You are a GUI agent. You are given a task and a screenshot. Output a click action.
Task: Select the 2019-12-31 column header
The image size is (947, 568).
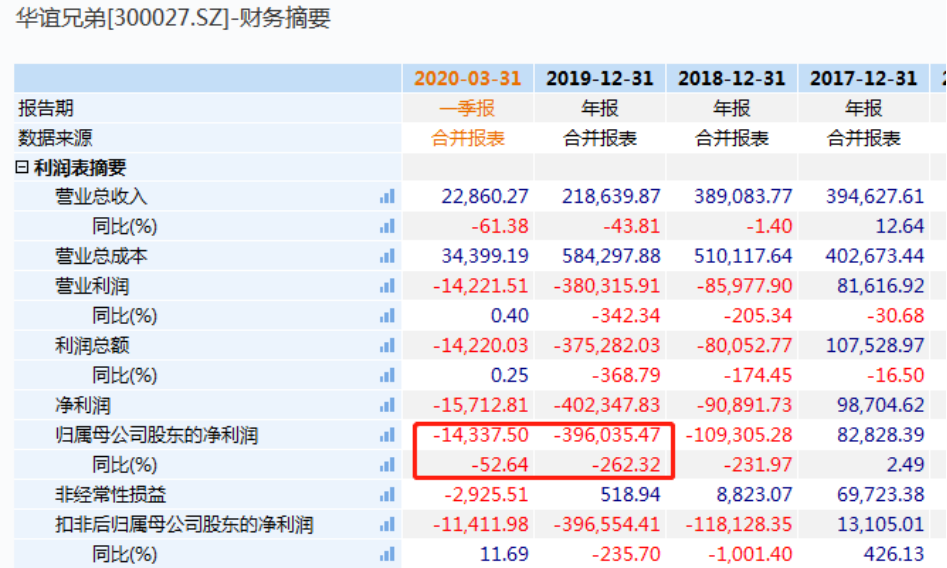point(600,79)
